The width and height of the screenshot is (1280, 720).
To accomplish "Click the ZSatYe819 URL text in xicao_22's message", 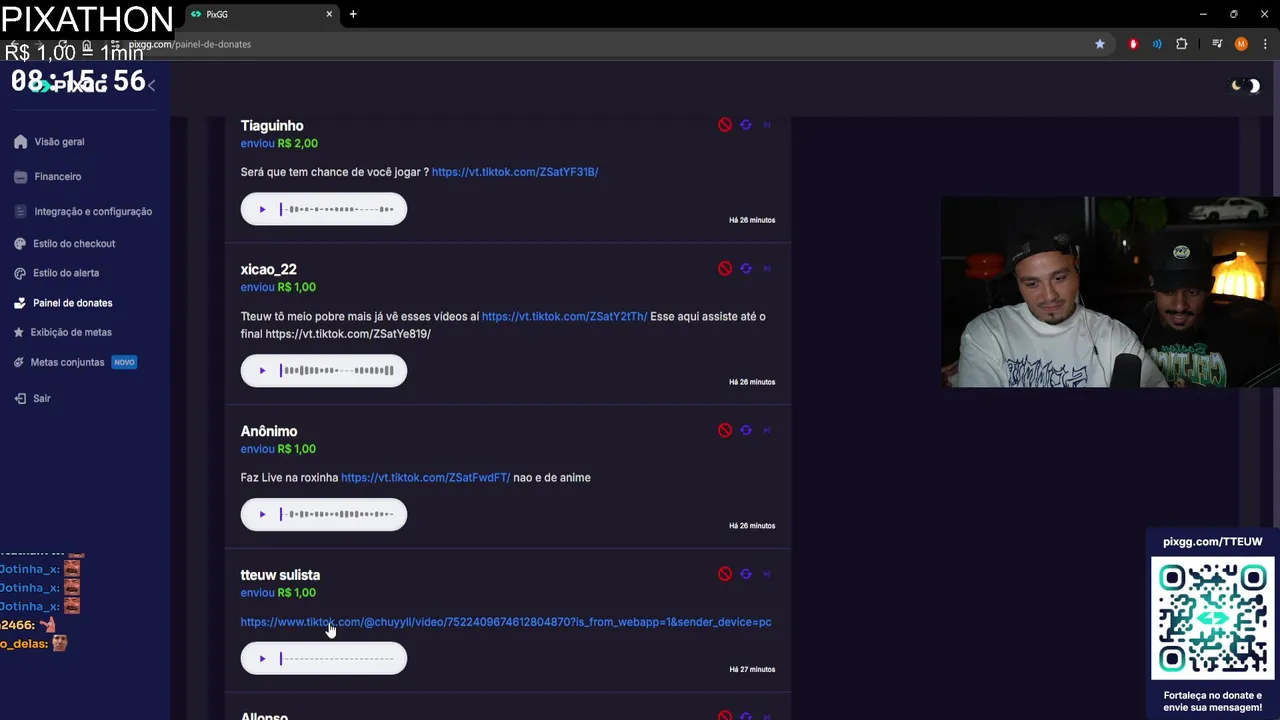I will pos(348,334).
